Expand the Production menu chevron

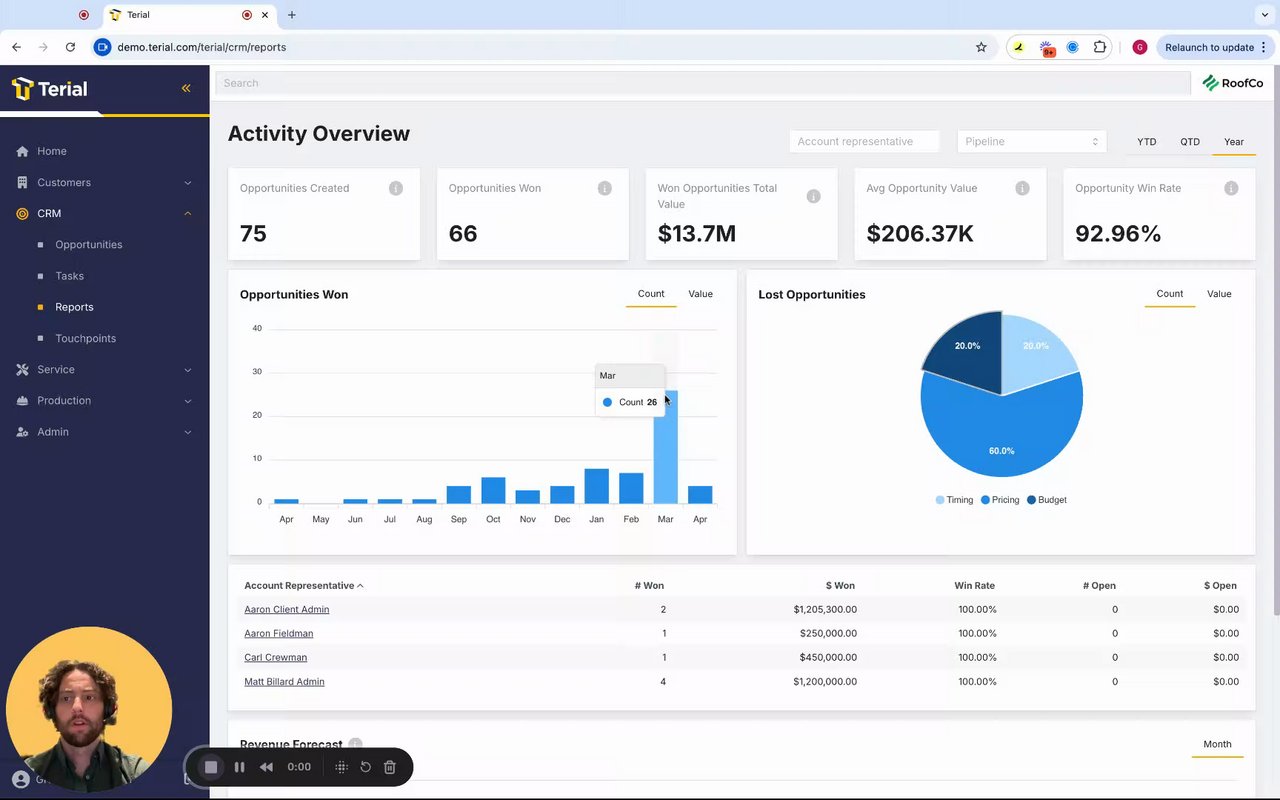coord(188,401)
